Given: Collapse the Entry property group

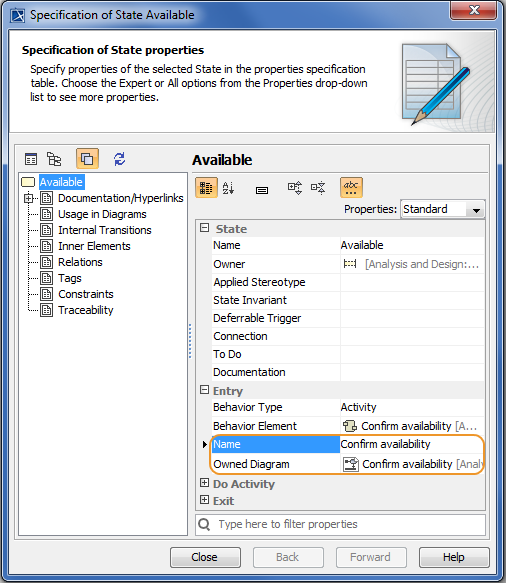Looking at the screenshot, I should click(x=204, y=390).
